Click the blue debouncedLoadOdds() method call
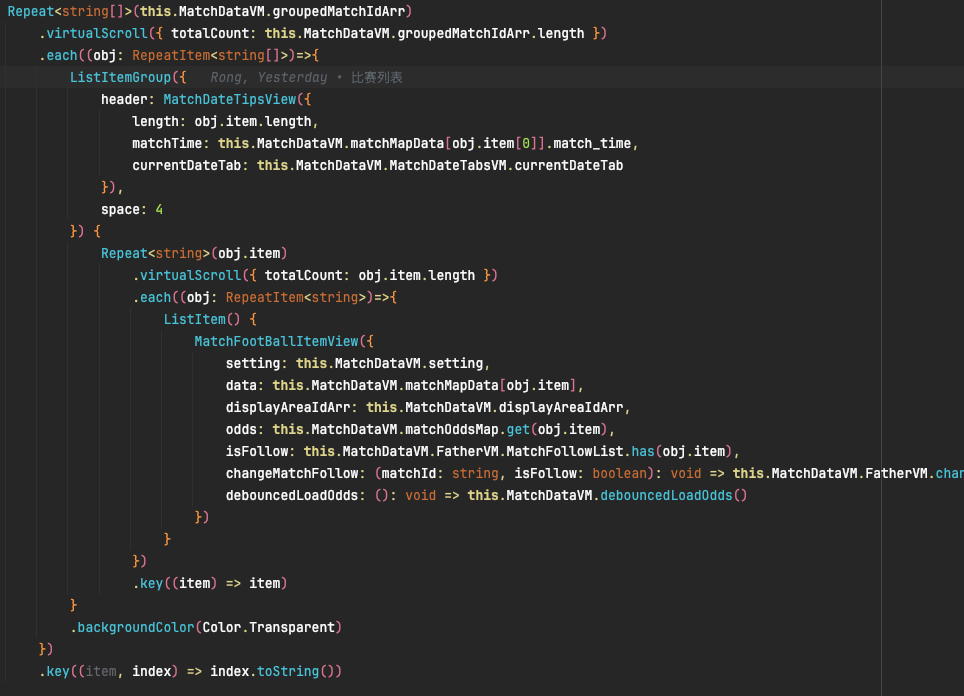This screenshot has width=964, height=696. click(674, 496)
